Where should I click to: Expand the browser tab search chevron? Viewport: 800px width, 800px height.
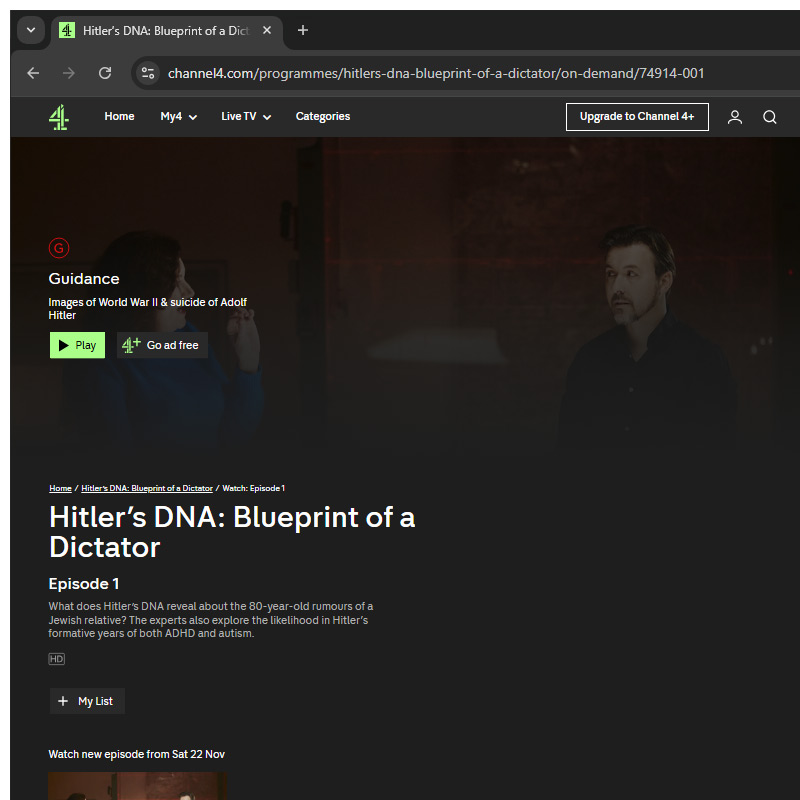pos(30,30)
